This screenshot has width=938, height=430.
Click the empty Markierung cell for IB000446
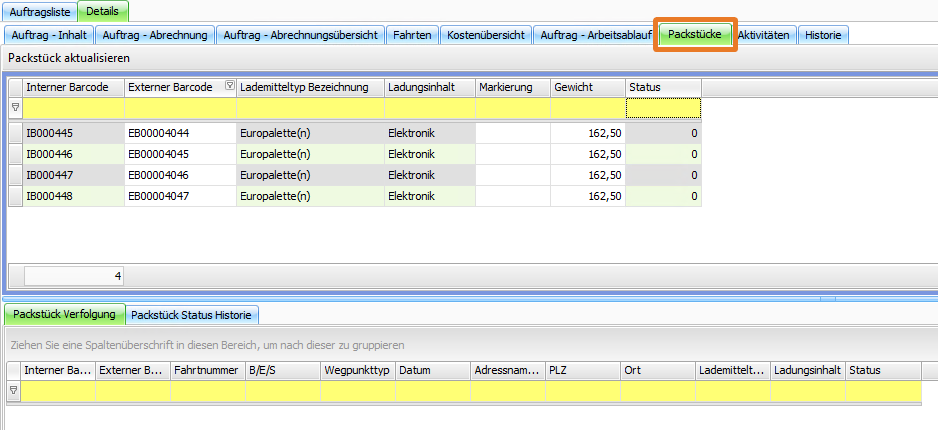click(x=512, y=154)
